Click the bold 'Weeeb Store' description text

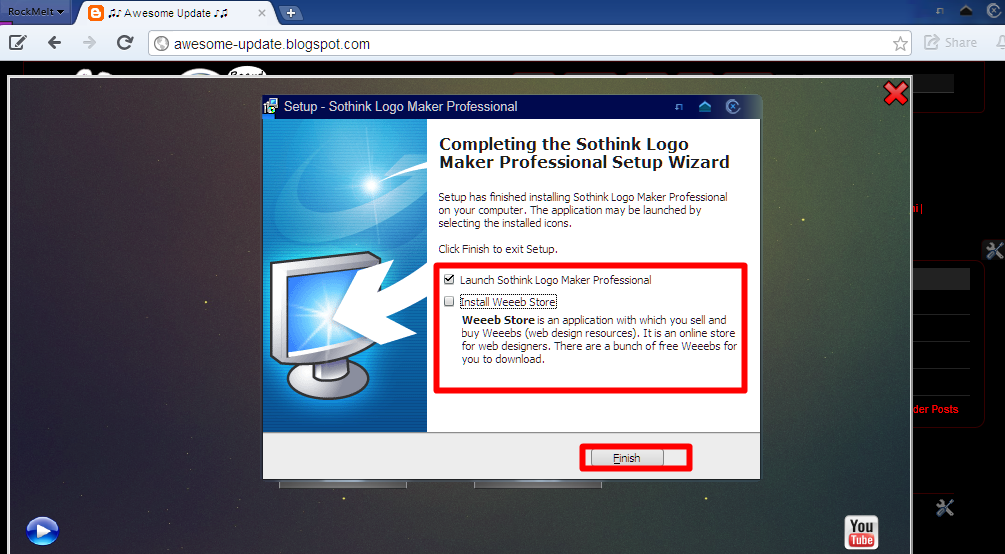point(499,319)
